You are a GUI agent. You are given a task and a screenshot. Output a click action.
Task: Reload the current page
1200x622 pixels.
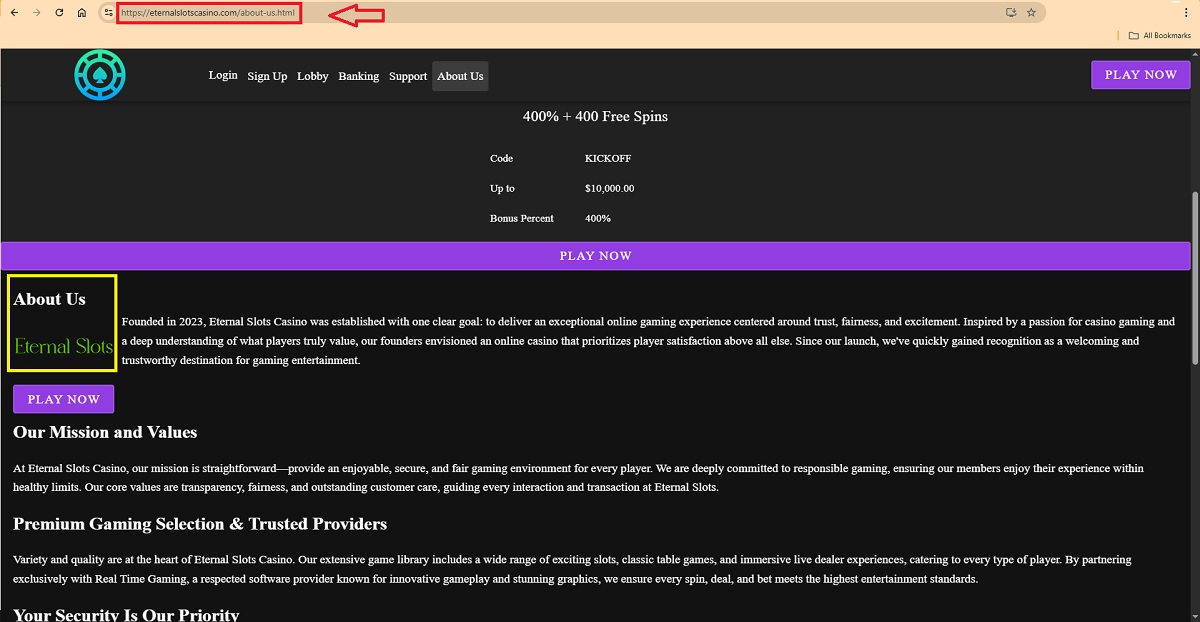(x=59, y=12)
